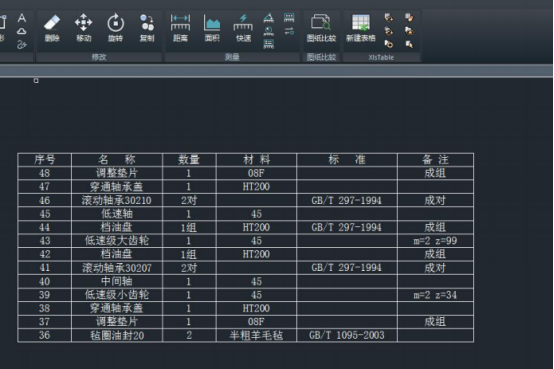Click the middle-right small XlsTable icon
Image resolution: width=554 pixels, height=369 pixels.
click(409, 31)
